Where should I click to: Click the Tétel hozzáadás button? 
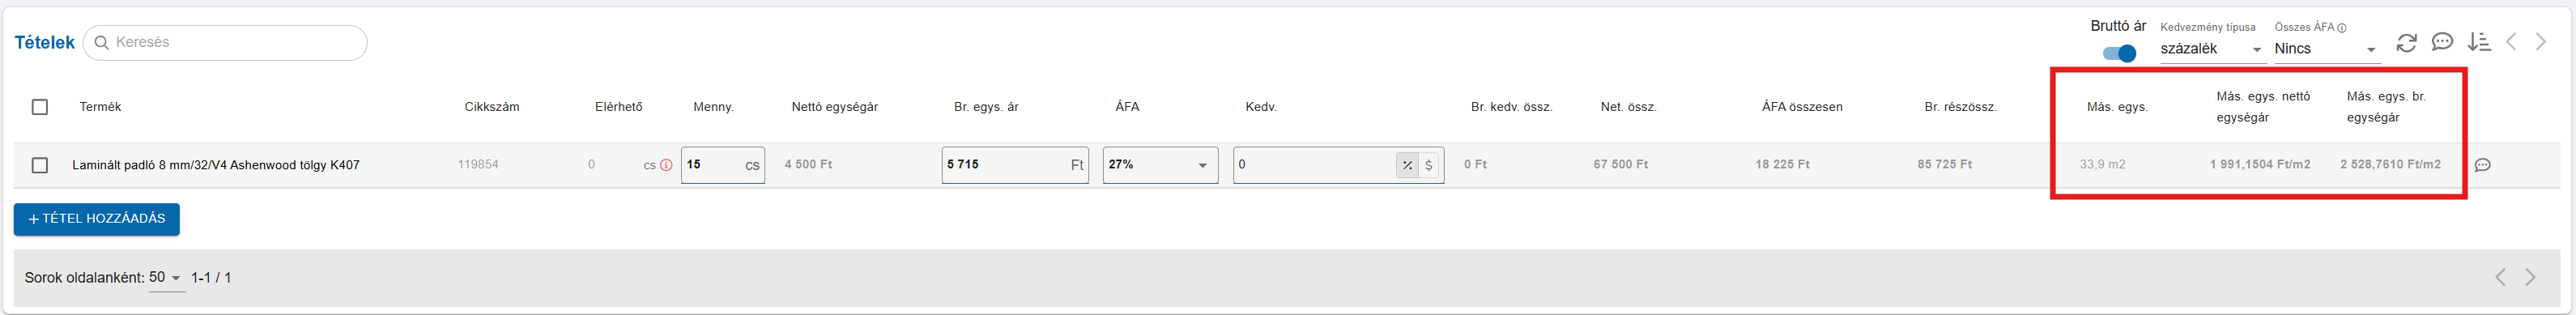tap(96, 219)
